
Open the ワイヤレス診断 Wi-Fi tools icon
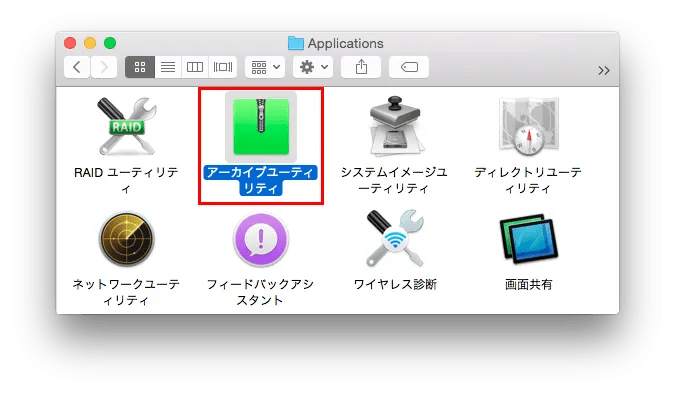coord(395,238)
